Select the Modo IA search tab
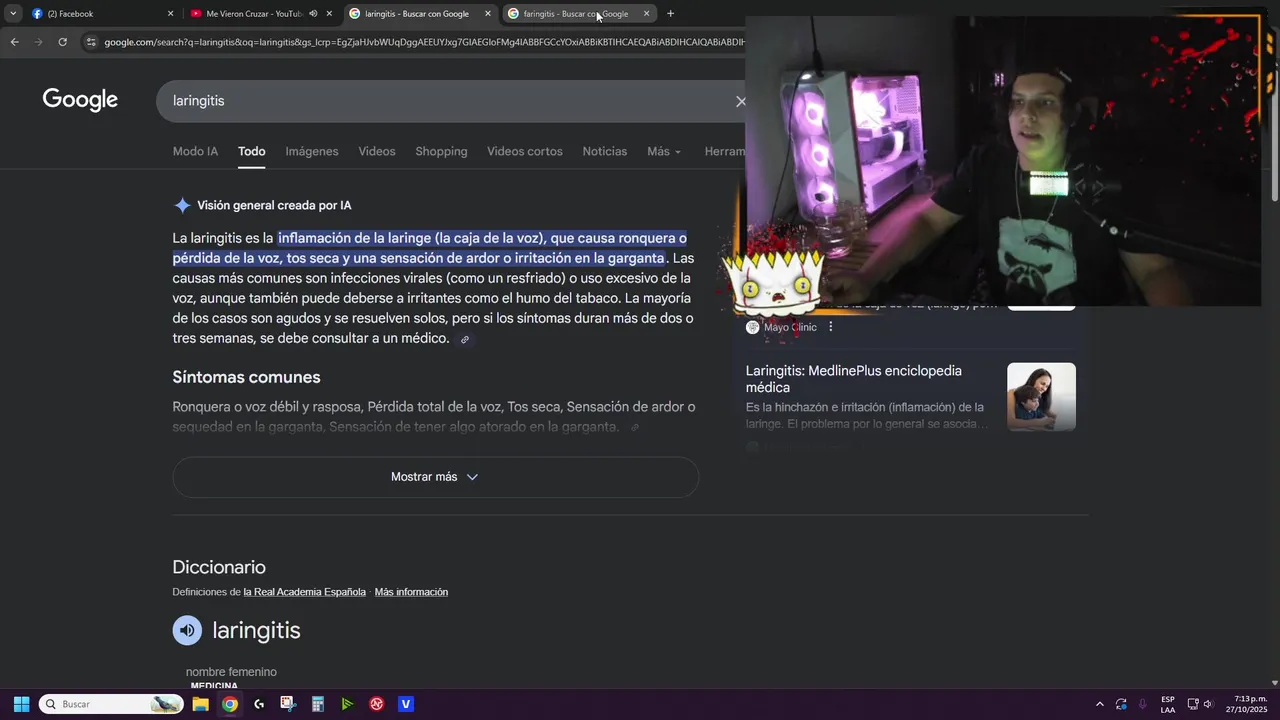 pyautogui.click(x=195, y=151)
